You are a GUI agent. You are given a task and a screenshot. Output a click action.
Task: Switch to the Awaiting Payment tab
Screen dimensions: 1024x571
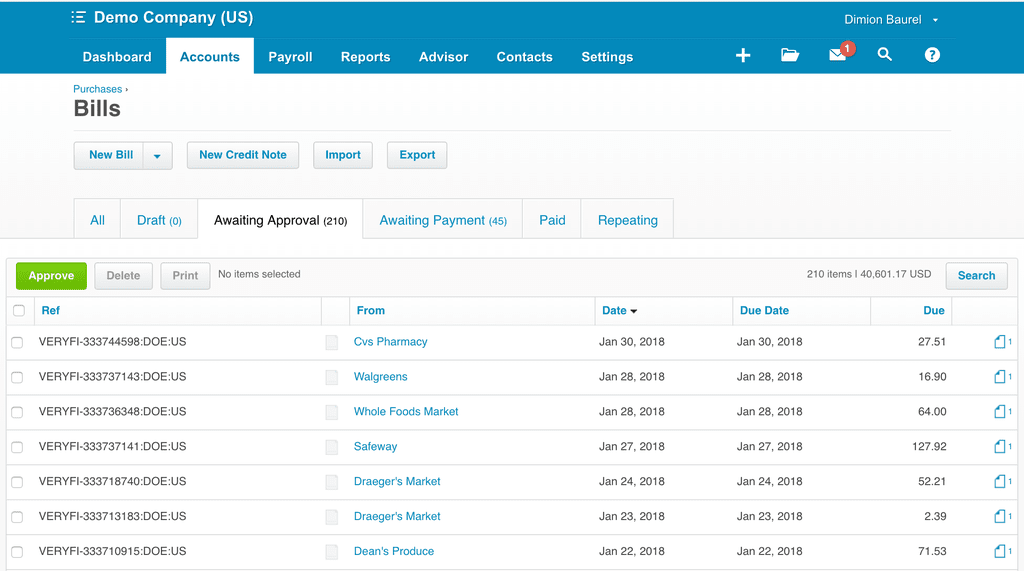point(443,220)
